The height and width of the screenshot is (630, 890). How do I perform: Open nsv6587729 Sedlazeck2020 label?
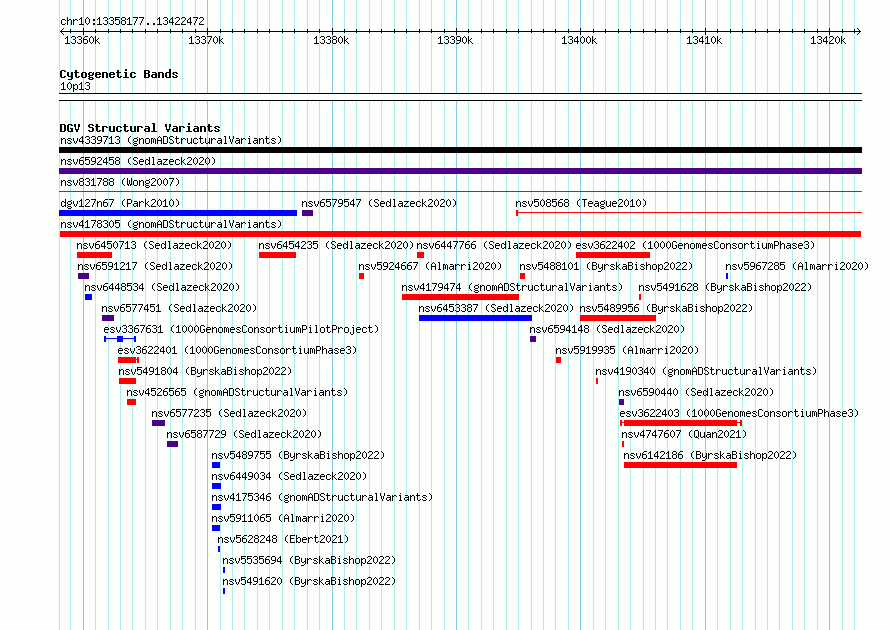(x=244, y=434)
